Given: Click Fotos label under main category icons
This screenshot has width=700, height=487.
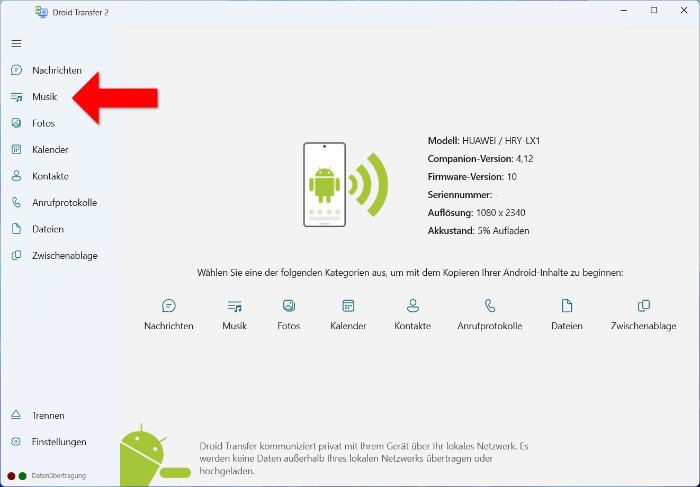Looking at the screenshot, I should click(289, 326).
